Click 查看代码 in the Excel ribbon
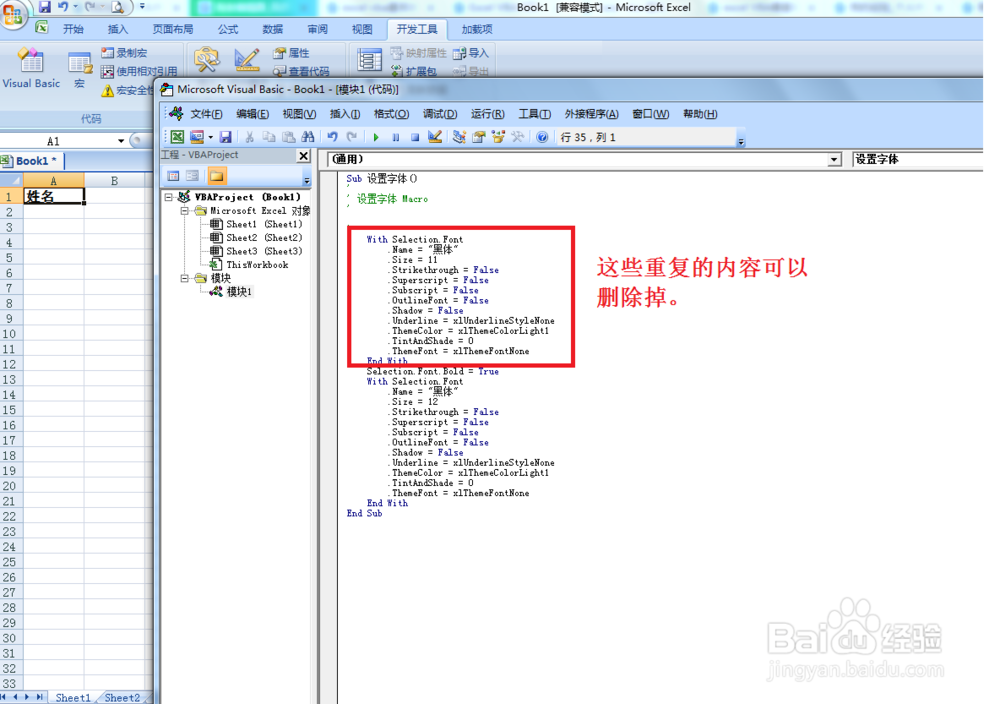Screen dimensions: 1000x704 (x=301, y=71)
